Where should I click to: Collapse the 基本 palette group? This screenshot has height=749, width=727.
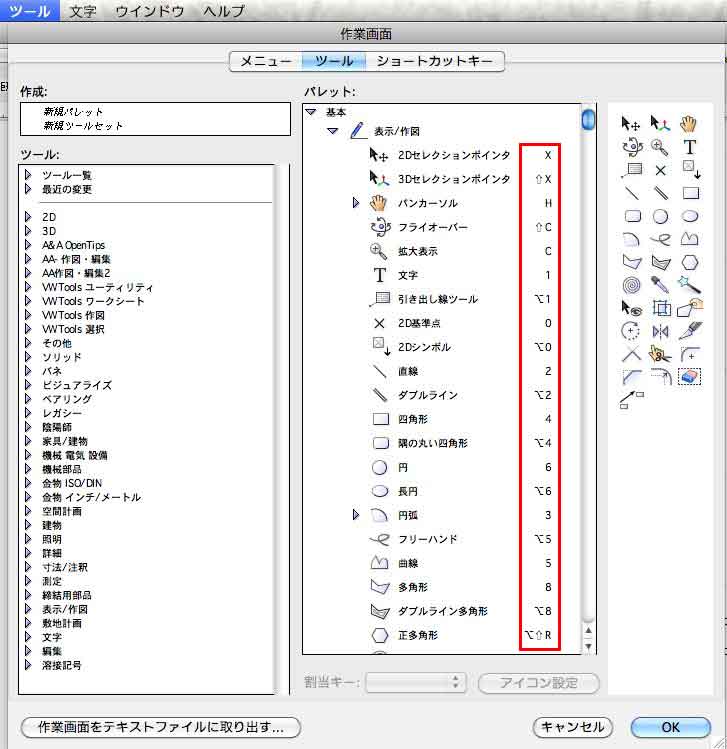click(311, 112)
